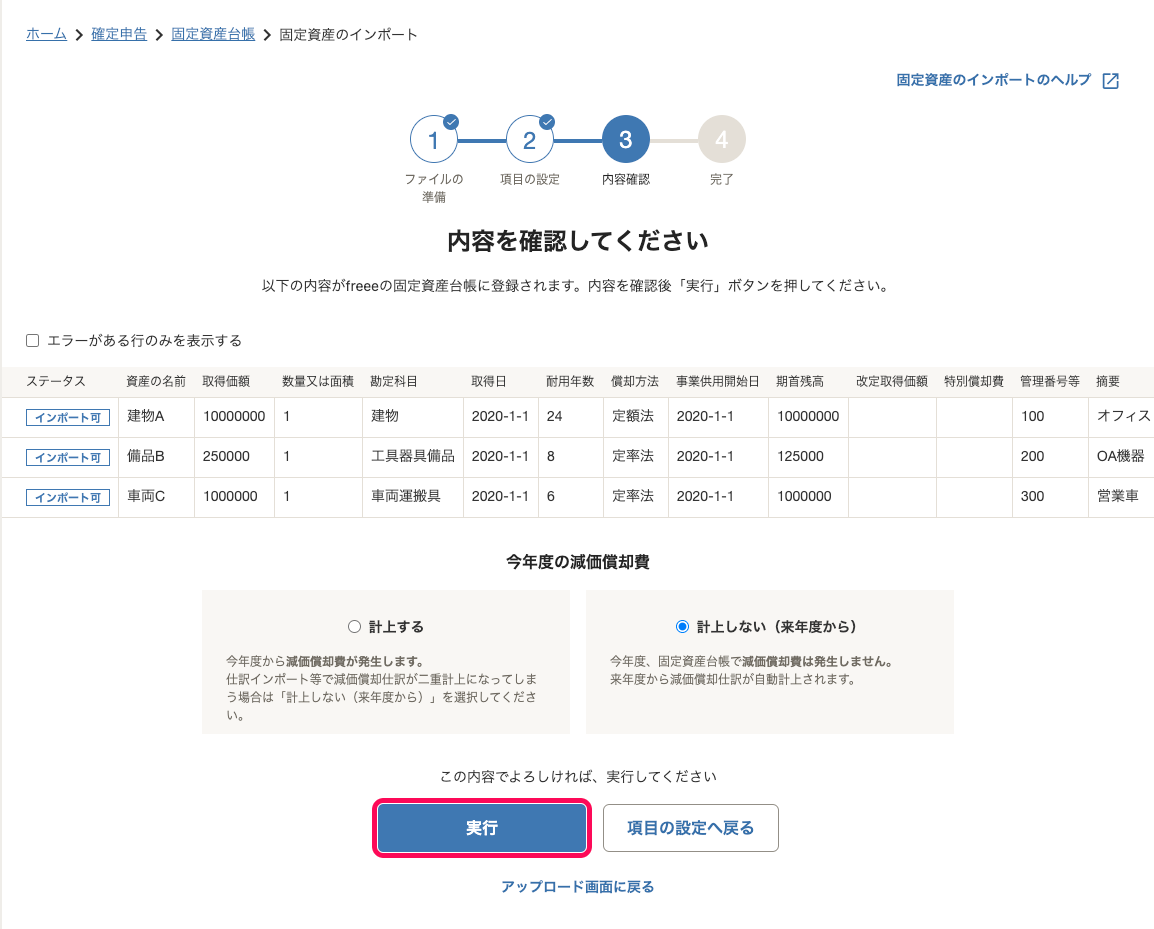Enable エラーがある行のみを表示する checkbox
1154x929 pixels.
click(x=32, y=340)
